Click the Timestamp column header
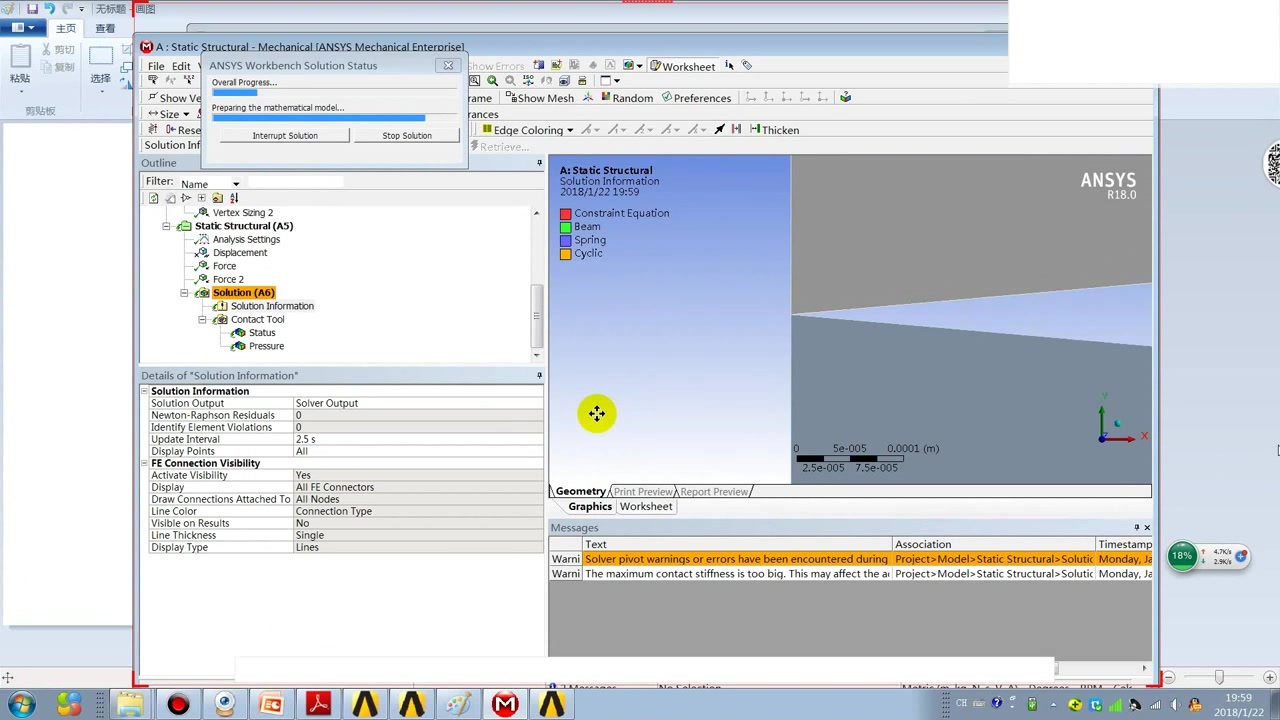This screenshot has width=1280, height=720. pos(1124,544)
